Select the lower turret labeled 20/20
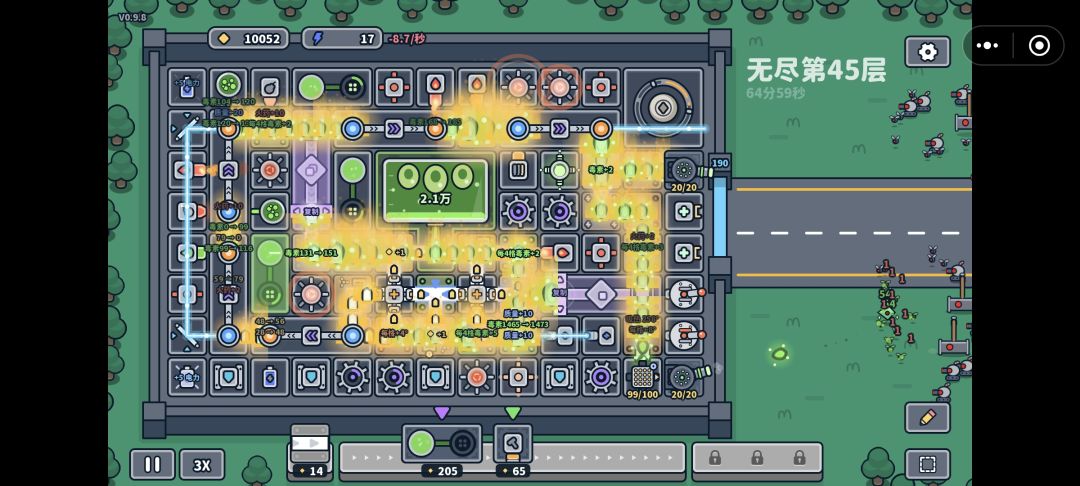 pos(684,378)
